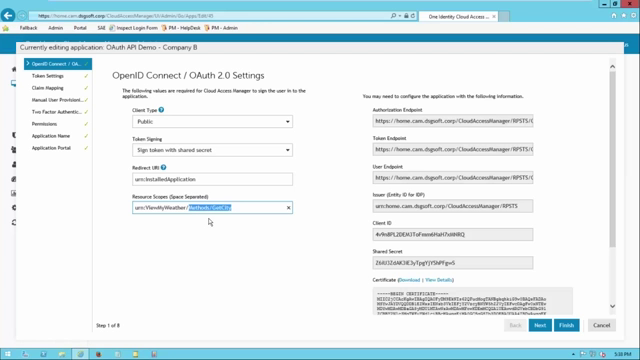Click the certificate View Details link
This screenshot has height=360, width=640.
[x=438, y=280]
